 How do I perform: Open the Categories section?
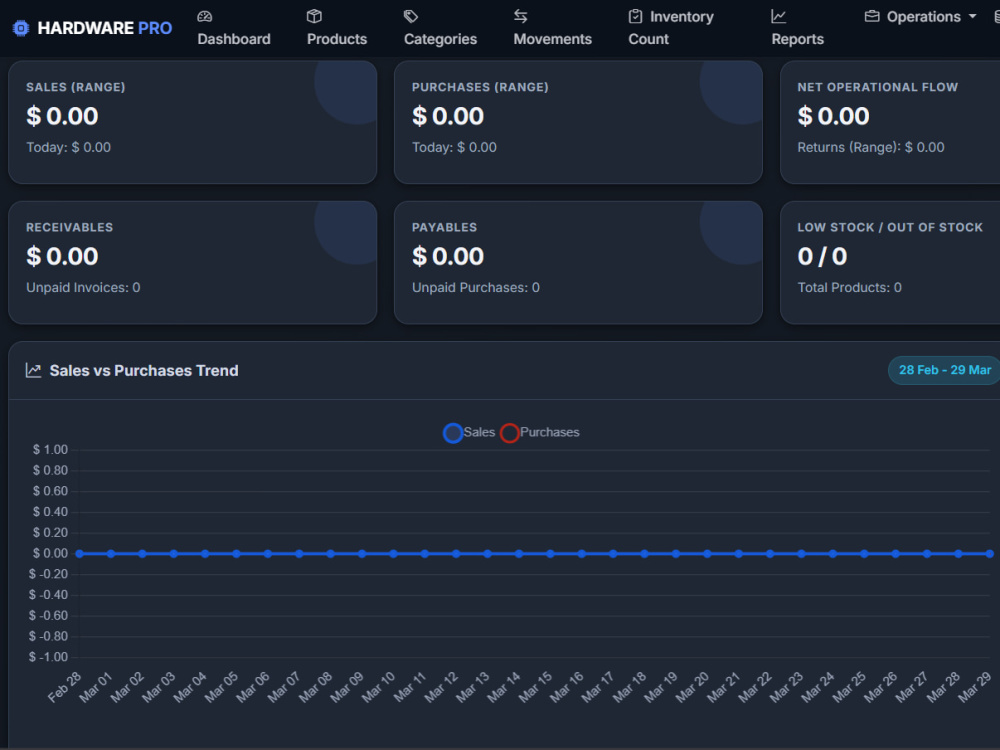pos(440,28)
